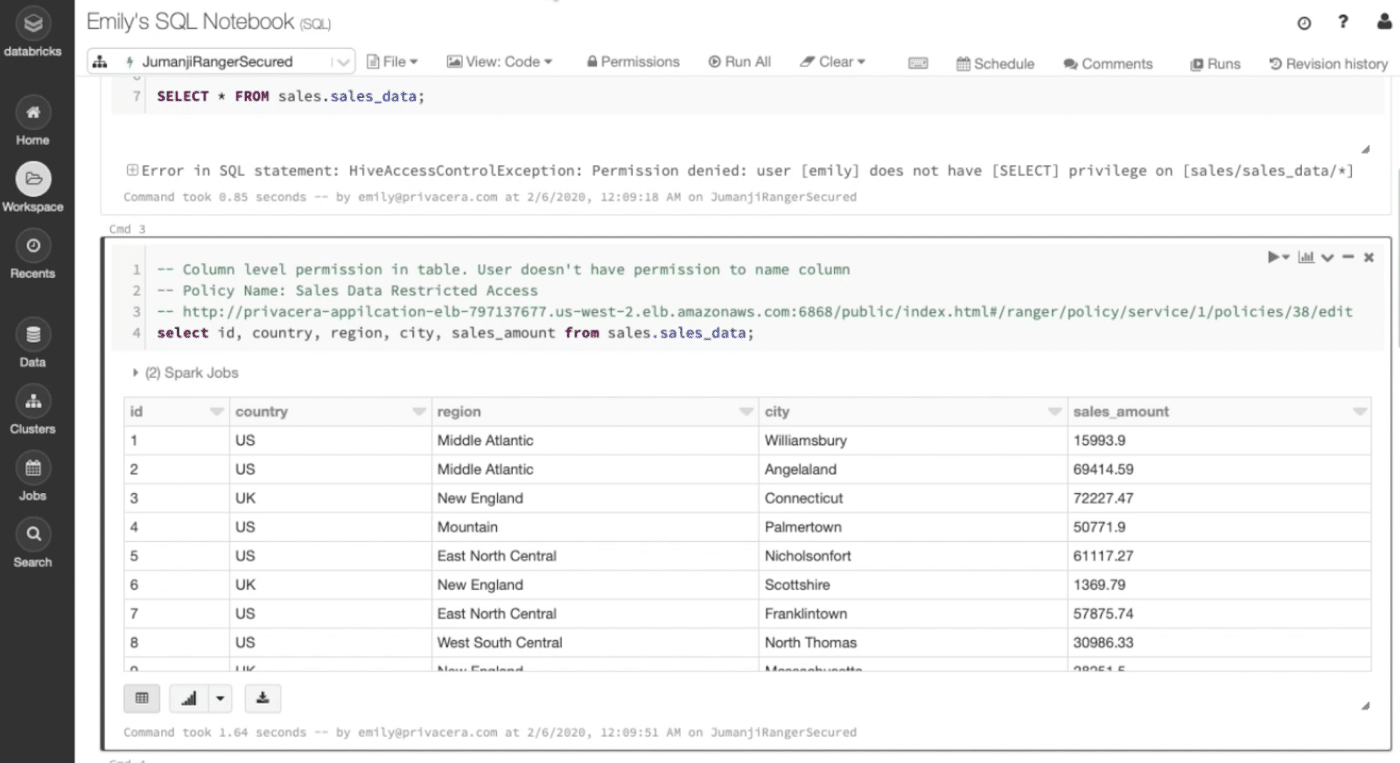The image size is (1400, 763).
Task: Minimize the cell with the dash icon
Action: tap(1348, 258)
